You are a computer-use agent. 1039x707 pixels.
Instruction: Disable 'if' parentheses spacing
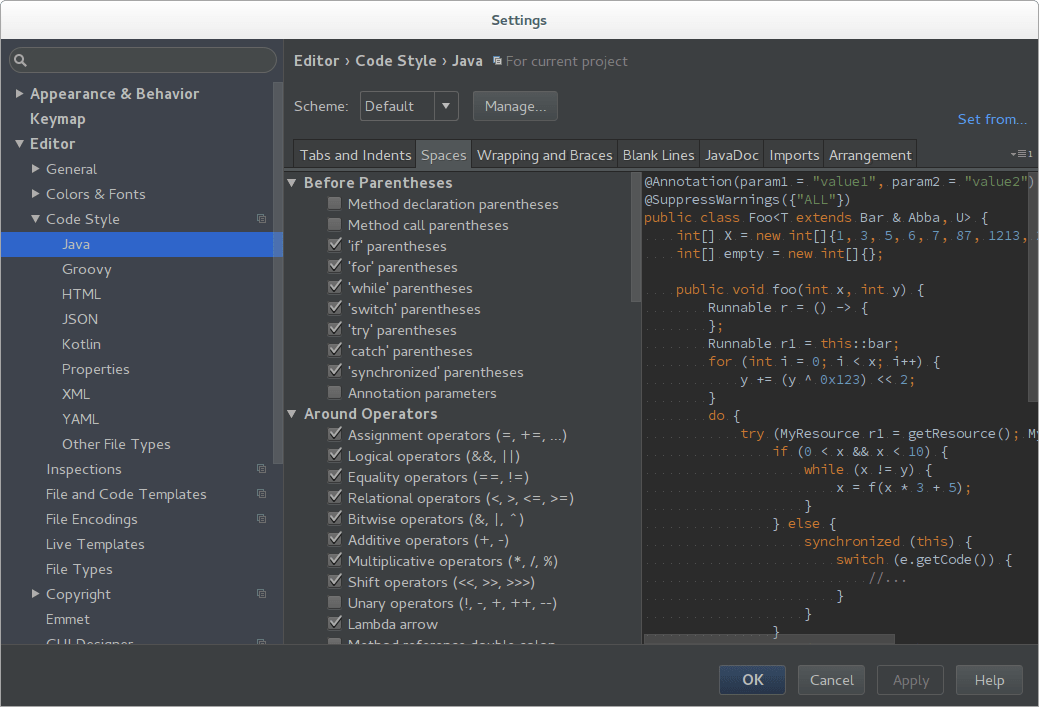(x=334, y=246)
